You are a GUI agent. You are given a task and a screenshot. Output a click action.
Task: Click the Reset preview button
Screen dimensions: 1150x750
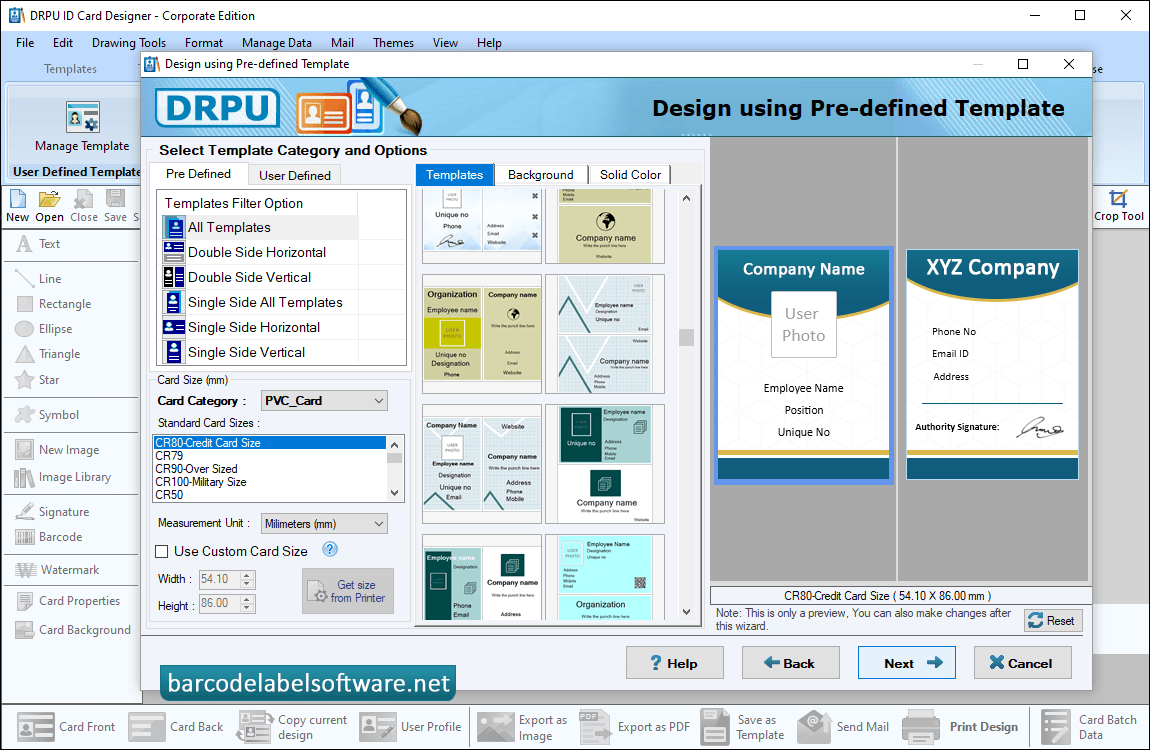click(1052, 621)
